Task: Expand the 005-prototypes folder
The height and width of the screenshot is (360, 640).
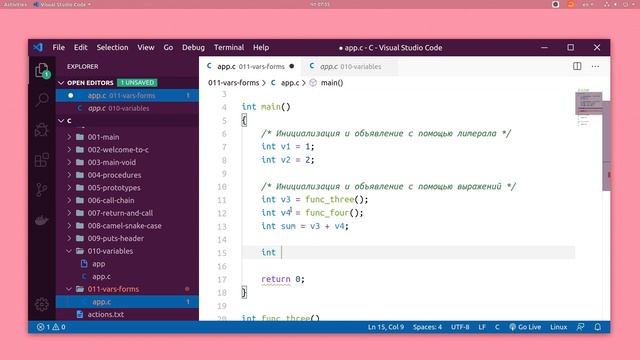Action: pos(69,188)
